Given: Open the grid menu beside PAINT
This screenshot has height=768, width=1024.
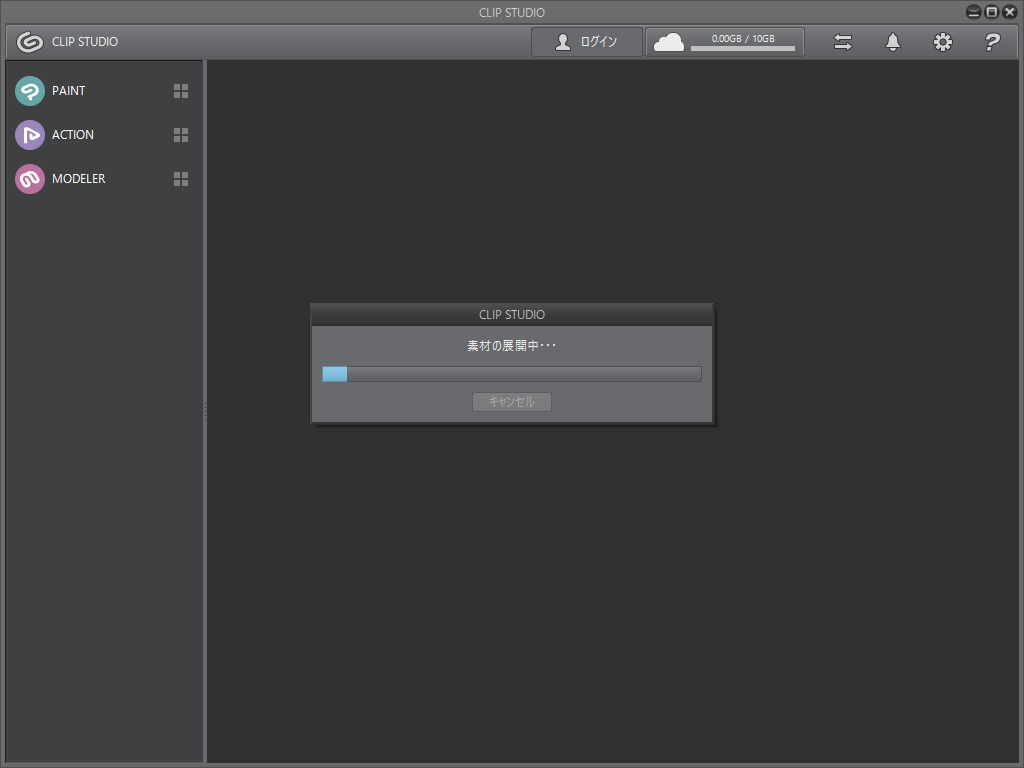Looking at the screenshot, I should tap(181, 91).
